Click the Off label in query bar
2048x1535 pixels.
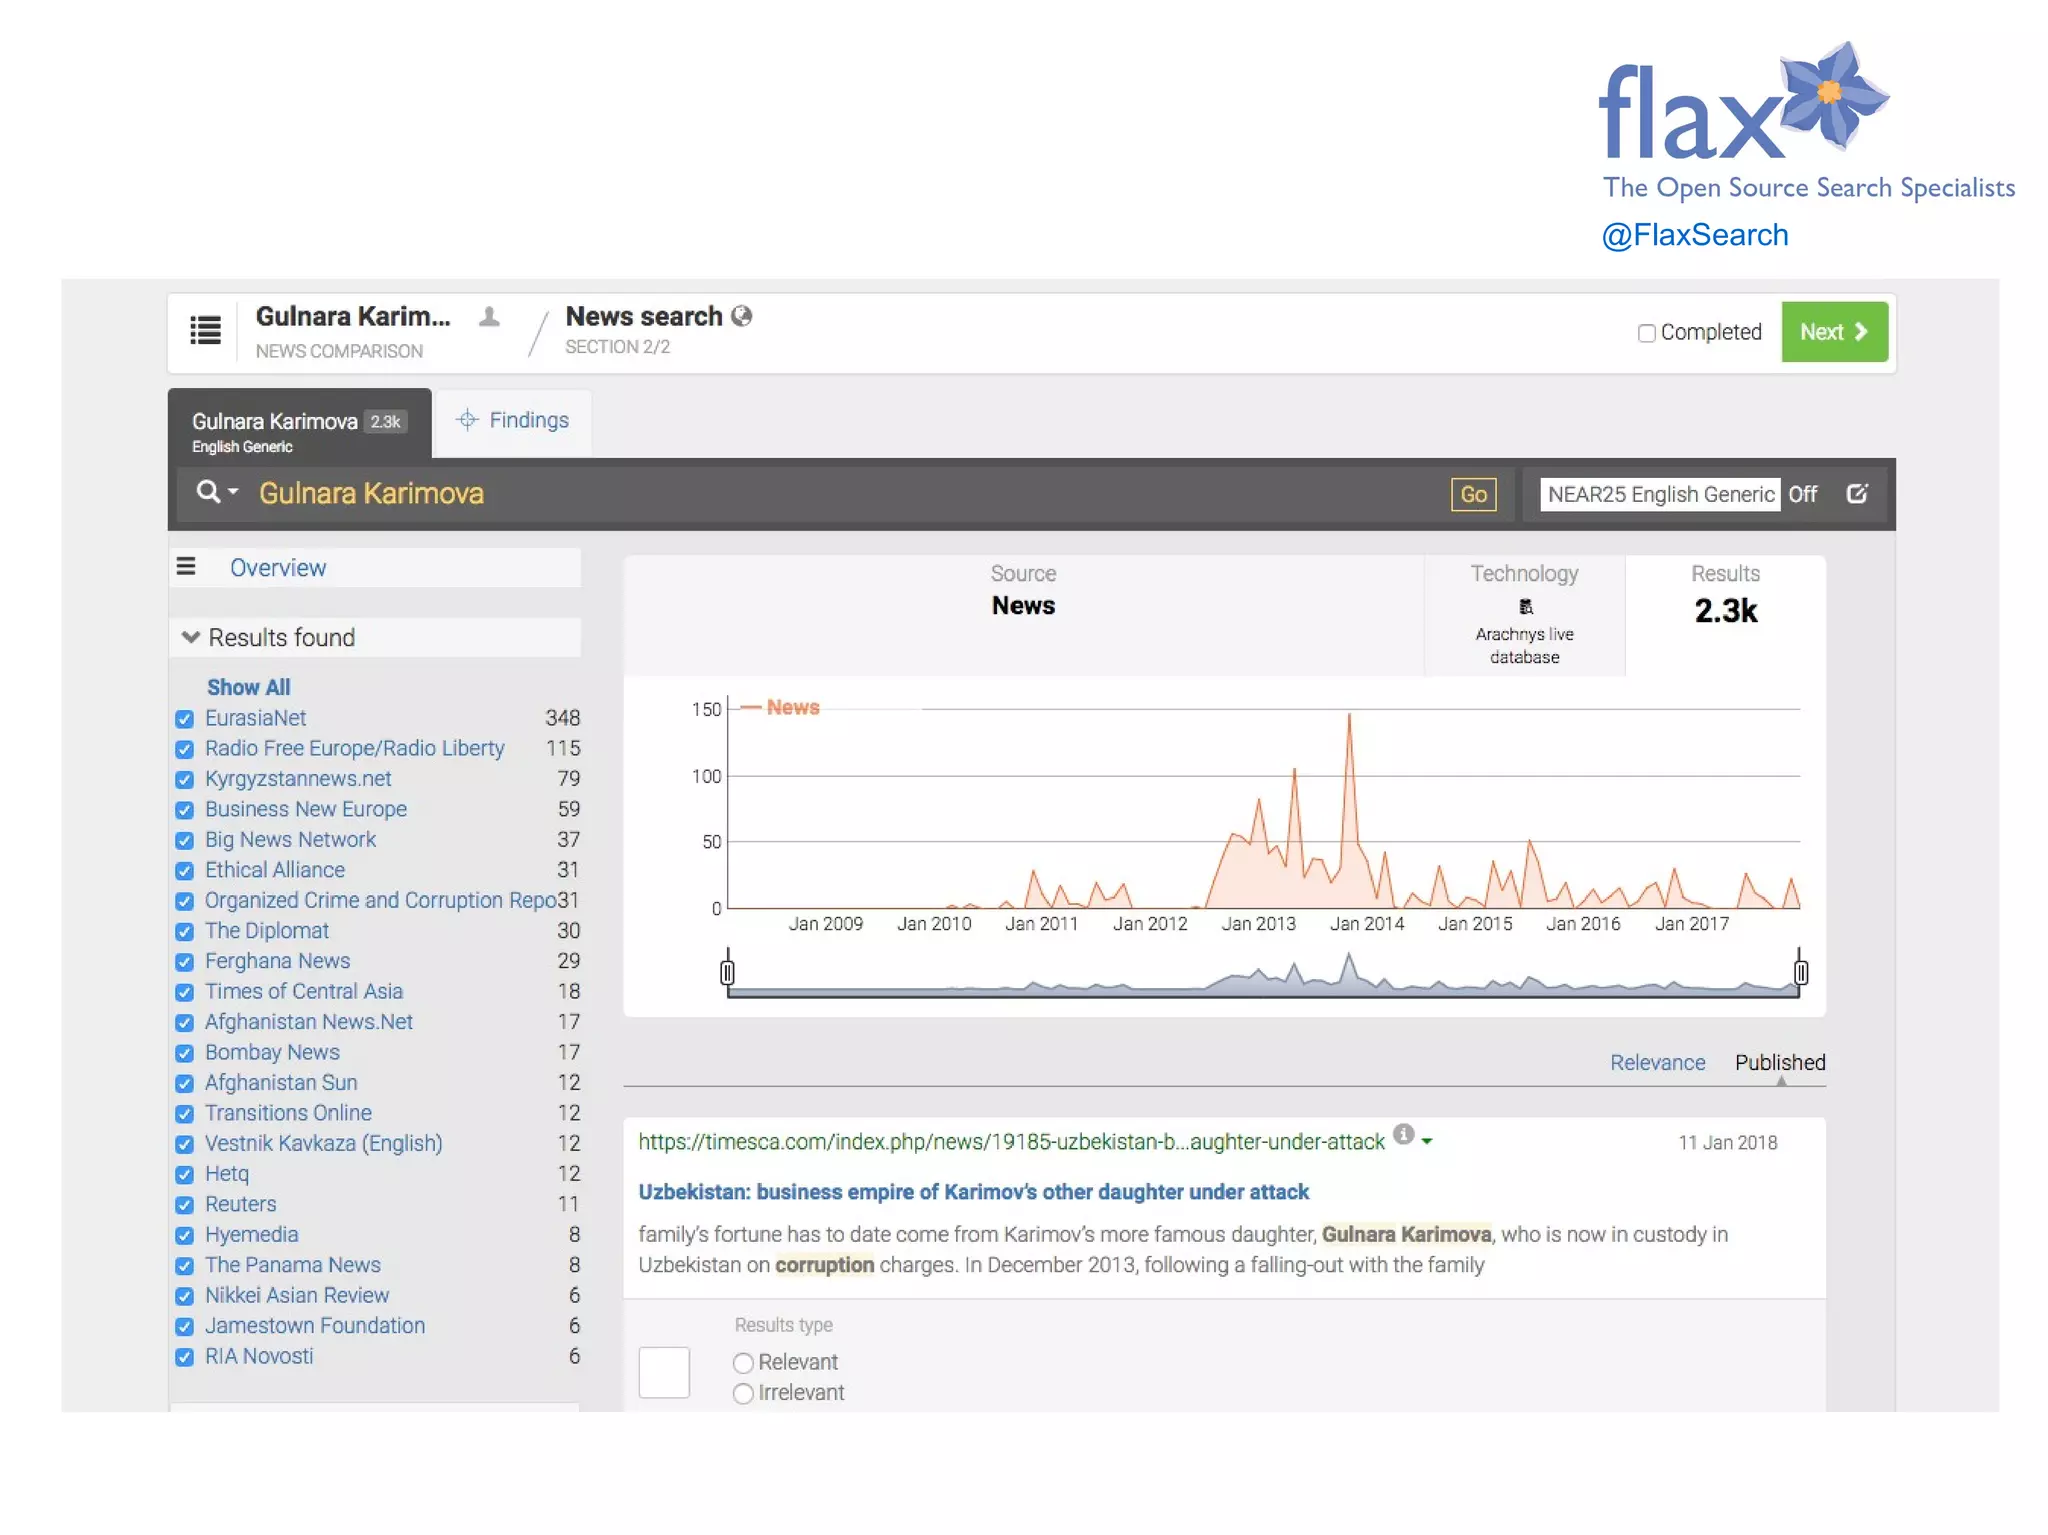point(1802,494)
